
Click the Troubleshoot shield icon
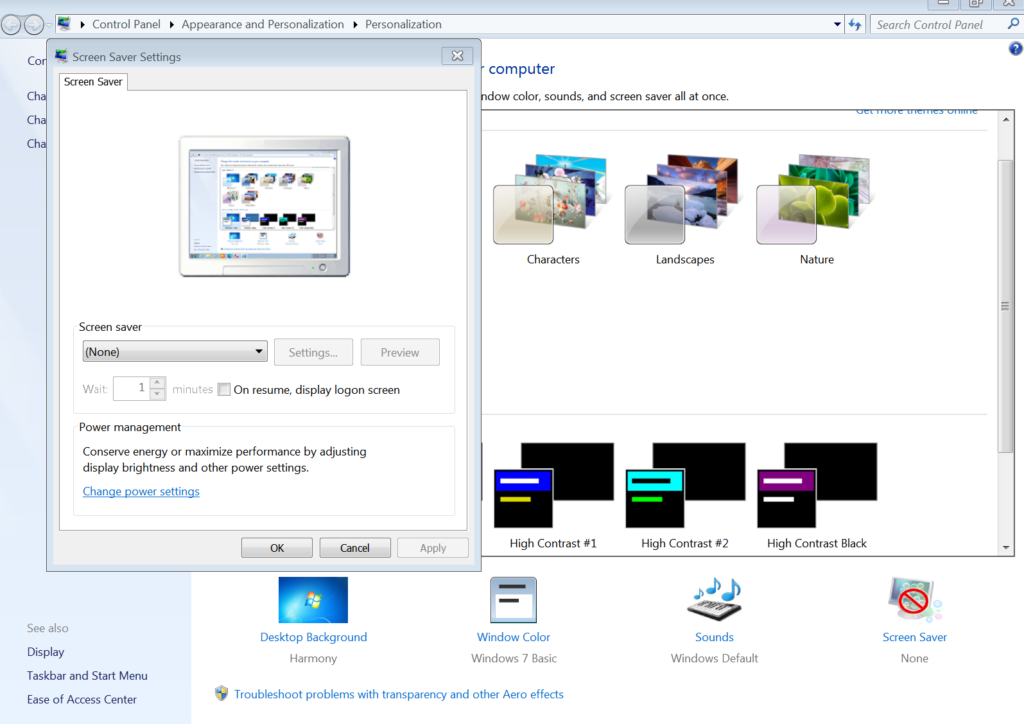click(220, 693)
